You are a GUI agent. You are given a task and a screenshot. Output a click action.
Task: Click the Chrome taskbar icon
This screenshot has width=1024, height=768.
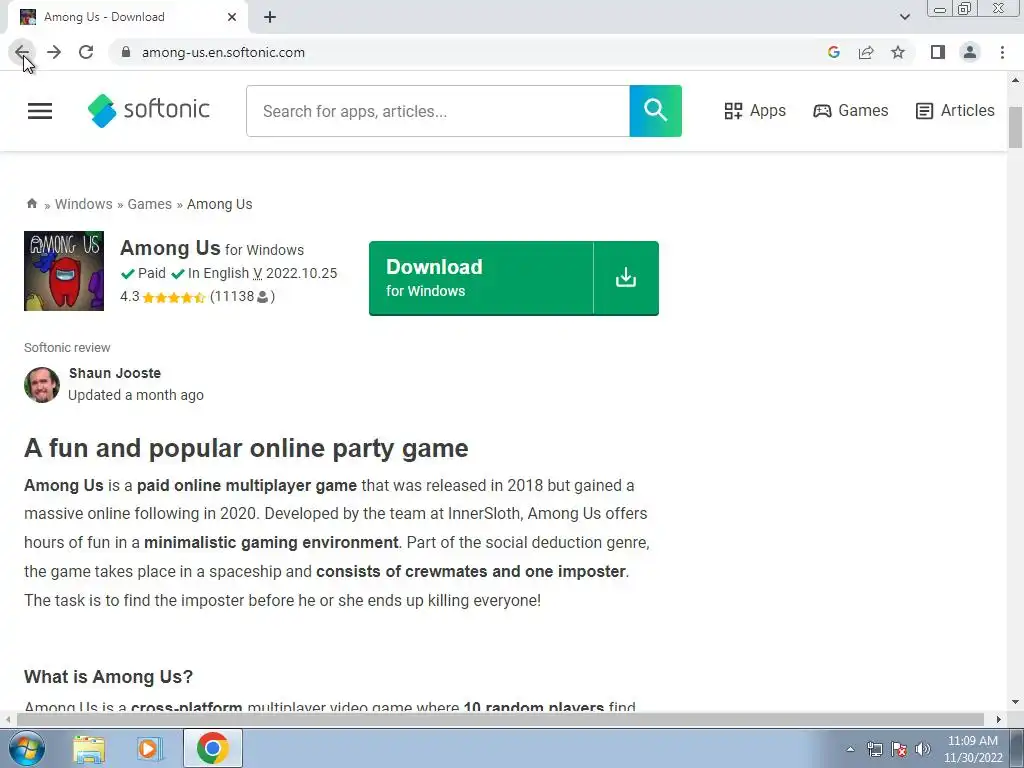(x=213, y=748)
